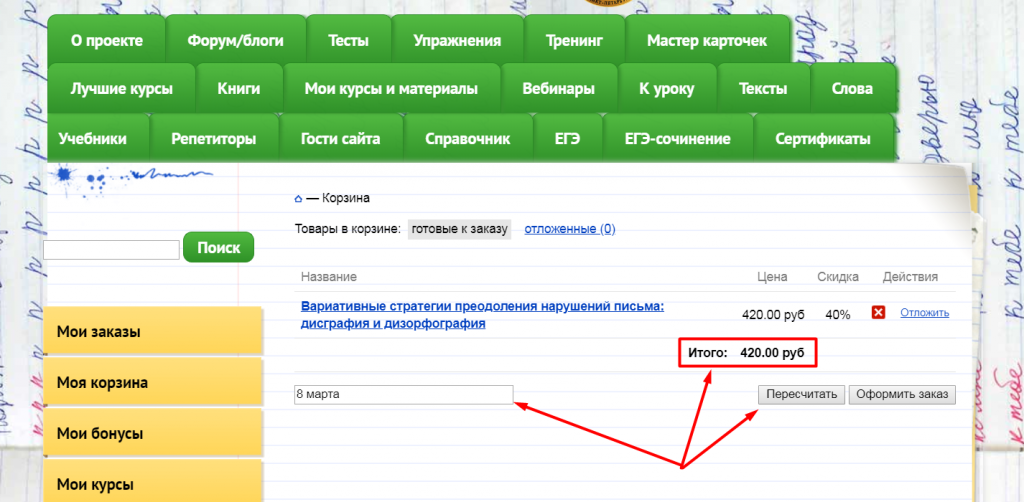The image size is (1024, 502).
Task: Select Мастер карточек in navigation
Action: pos(706,41)
